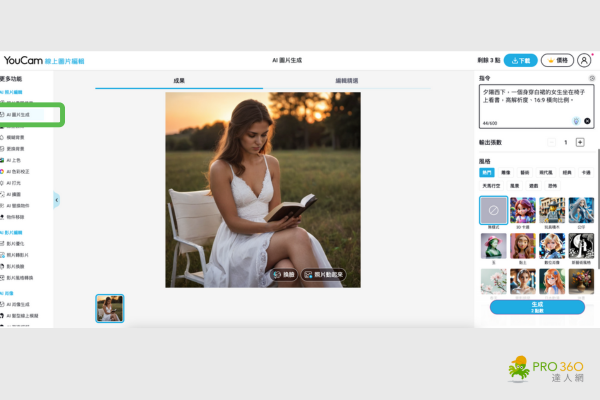Choose the black-and-white art nouveau style thumbnail
The height and width of the screenshot is (400, 600).
[x=581, y=246]
